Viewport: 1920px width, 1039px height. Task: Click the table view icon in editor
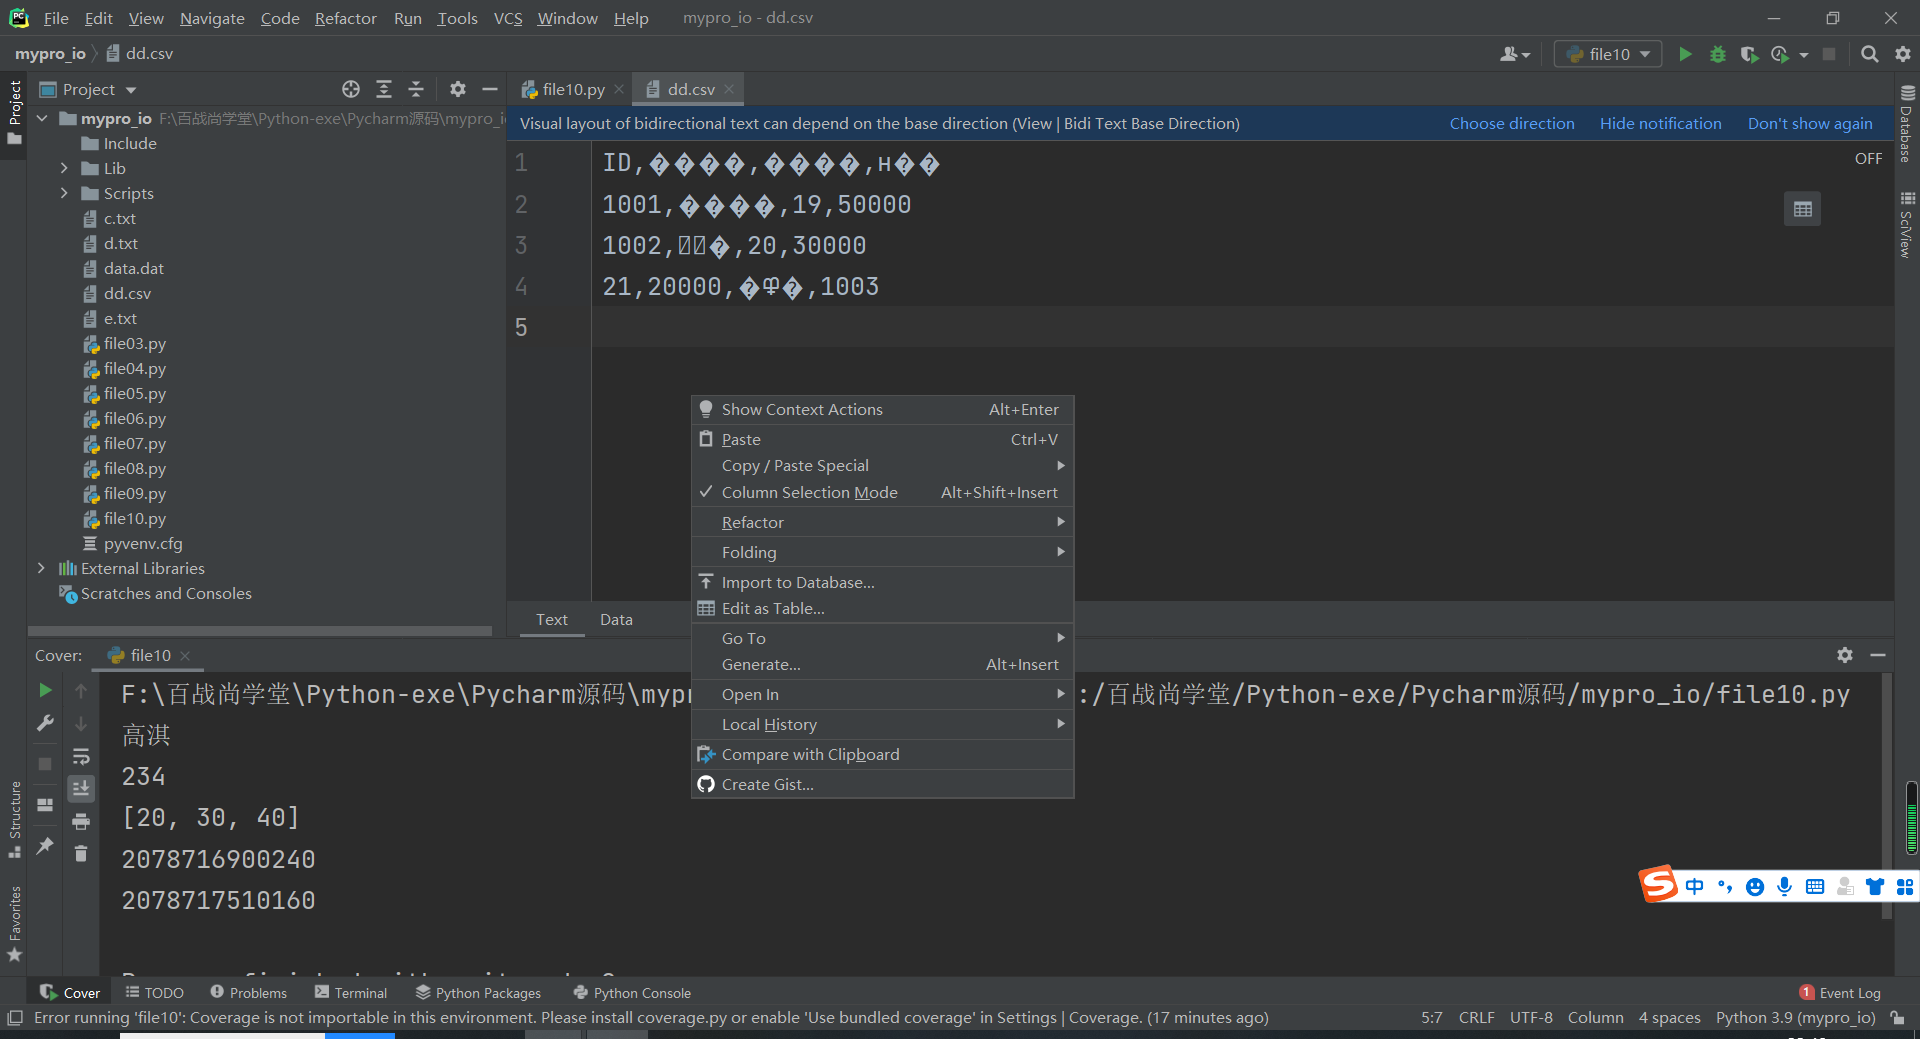(x=1802, y=209)
